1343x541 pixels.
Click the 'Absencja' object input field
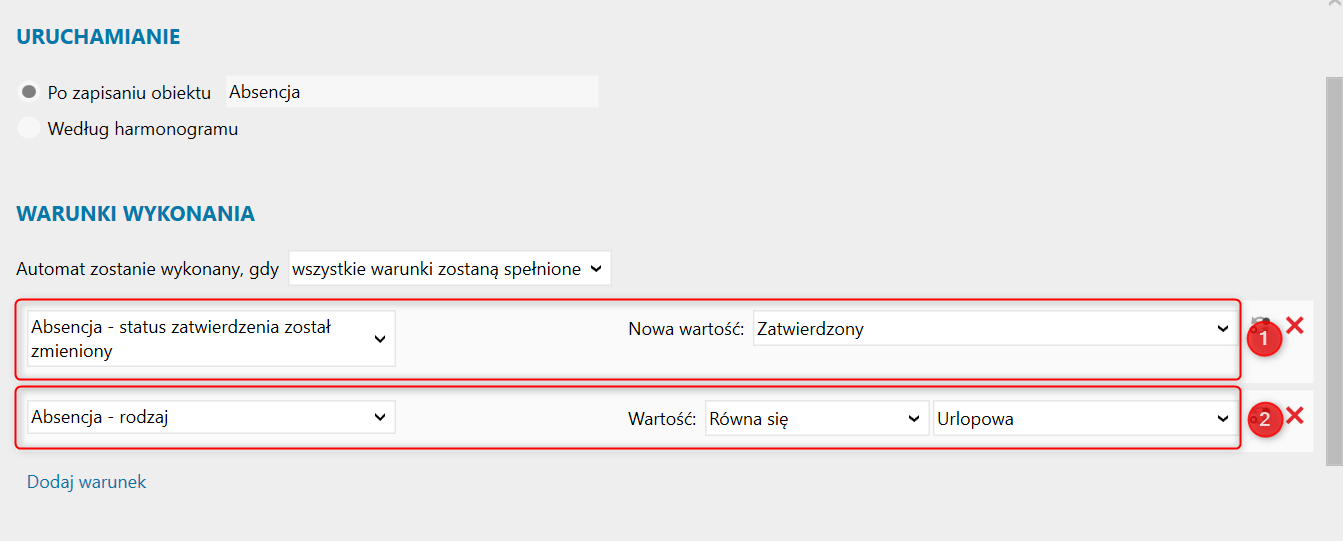click(411, 92)
